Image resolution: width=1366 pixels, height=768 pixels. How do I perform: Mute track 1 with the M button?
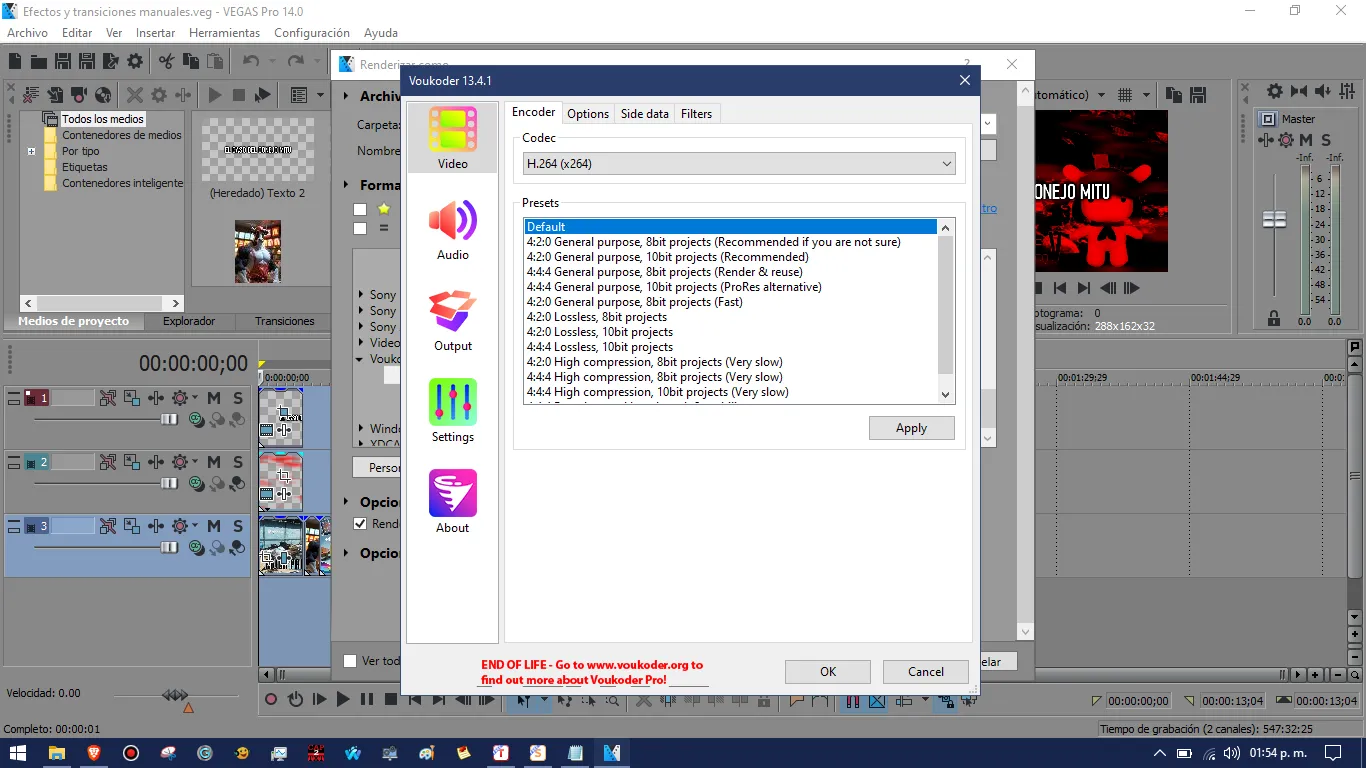tap(214, 398)
